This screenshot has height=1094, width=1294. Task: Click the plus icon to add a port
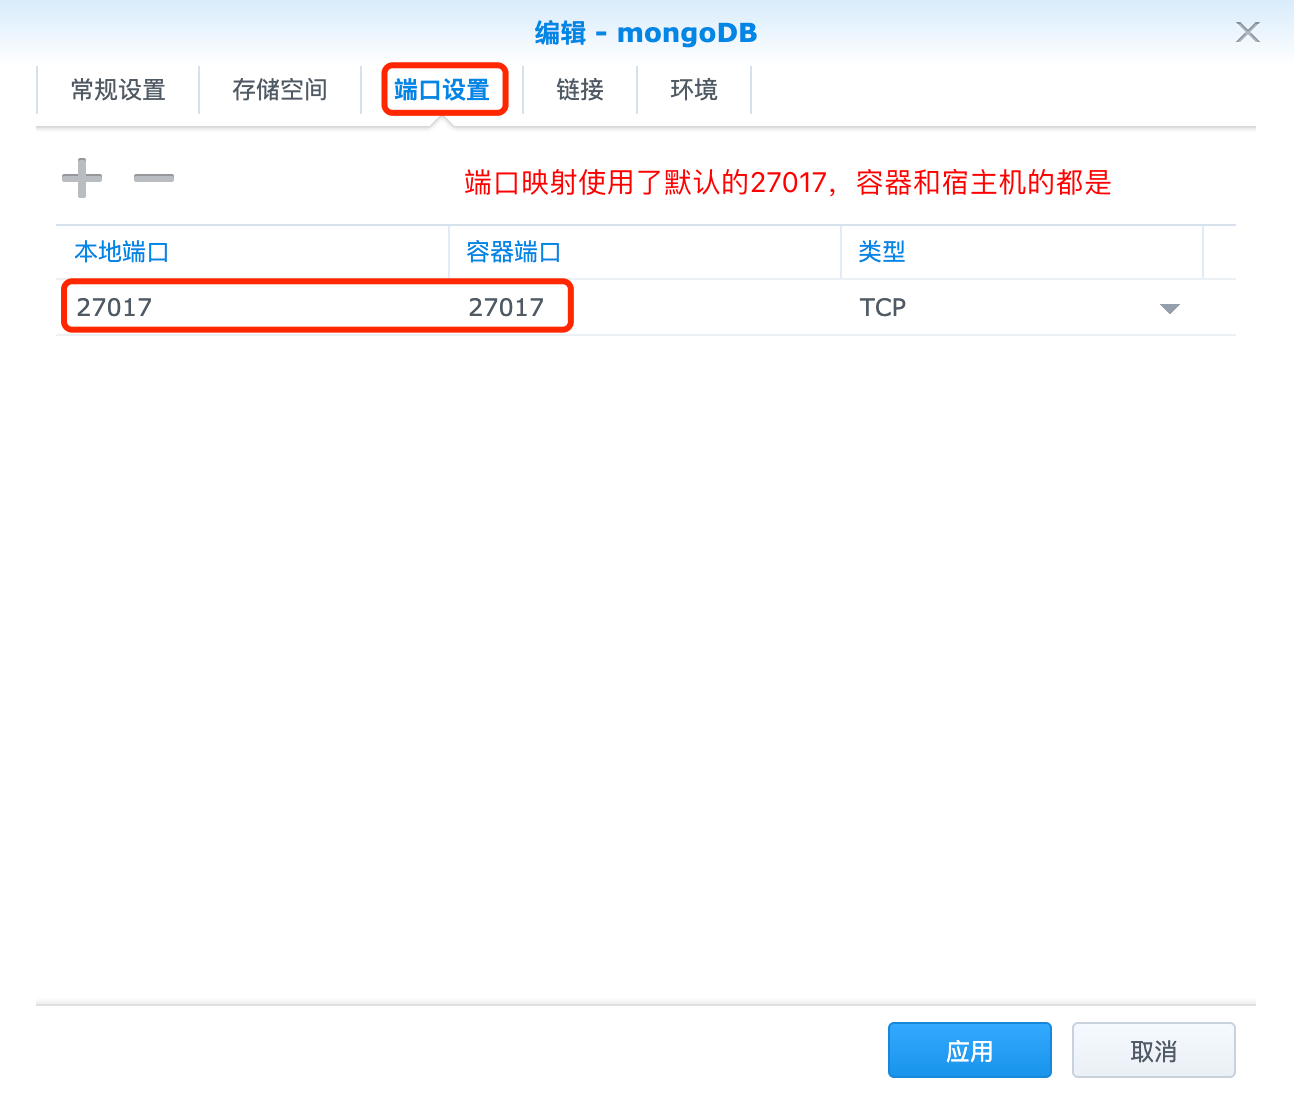click(82, 178)
